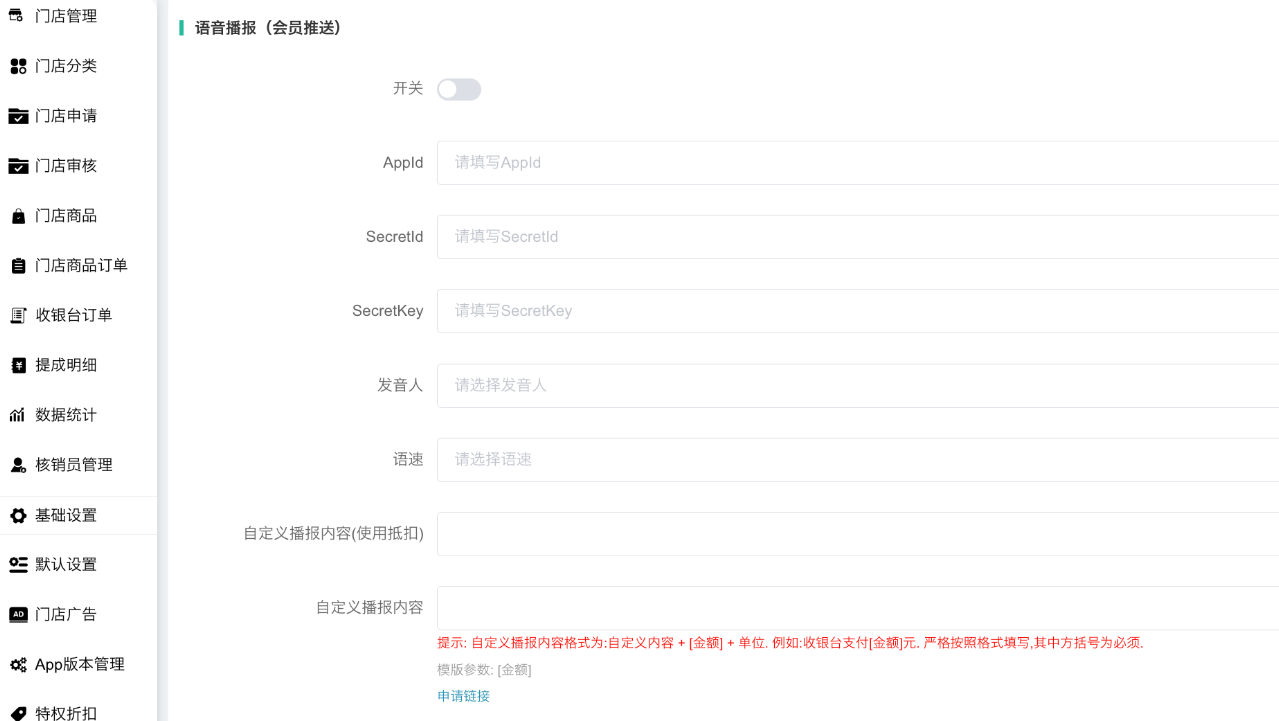Select 收银台订单 in the sidebar
Viewport: 1279px width, 721px height.
73,315
